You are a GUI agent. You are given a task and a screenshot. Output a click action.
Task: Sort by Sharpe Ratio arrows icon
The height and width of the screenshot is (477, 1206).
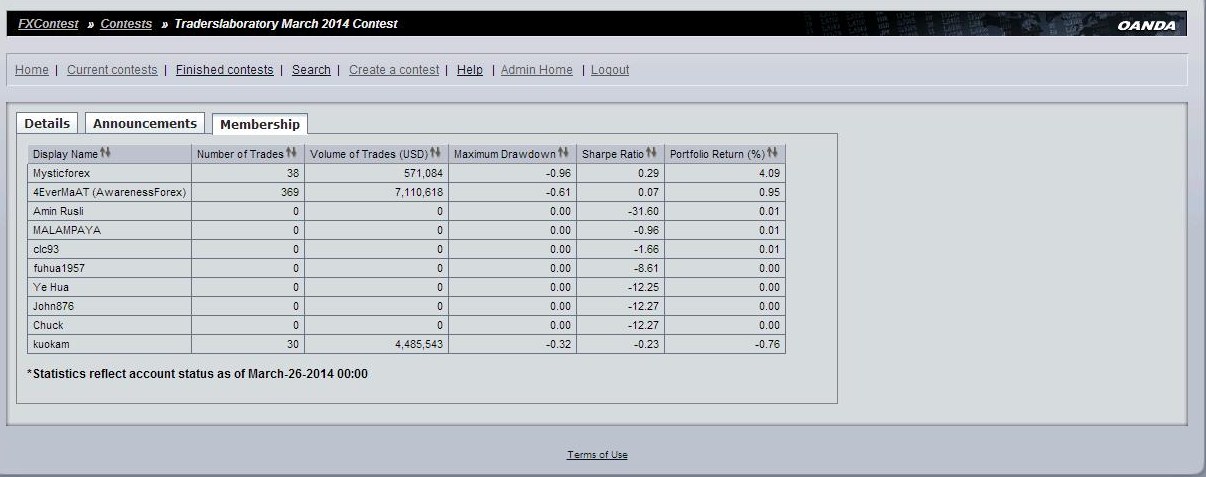pos(652,153)
